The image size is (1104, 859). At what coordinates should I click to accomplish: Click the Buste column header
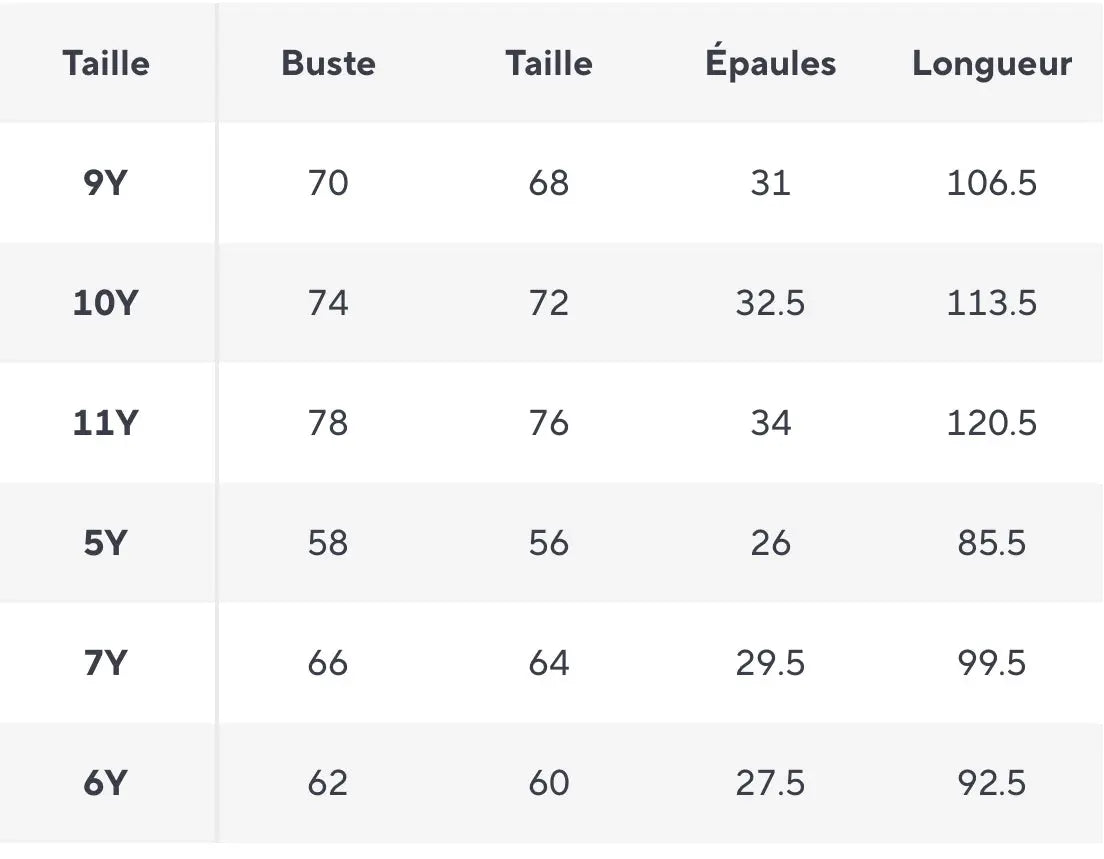328,63
